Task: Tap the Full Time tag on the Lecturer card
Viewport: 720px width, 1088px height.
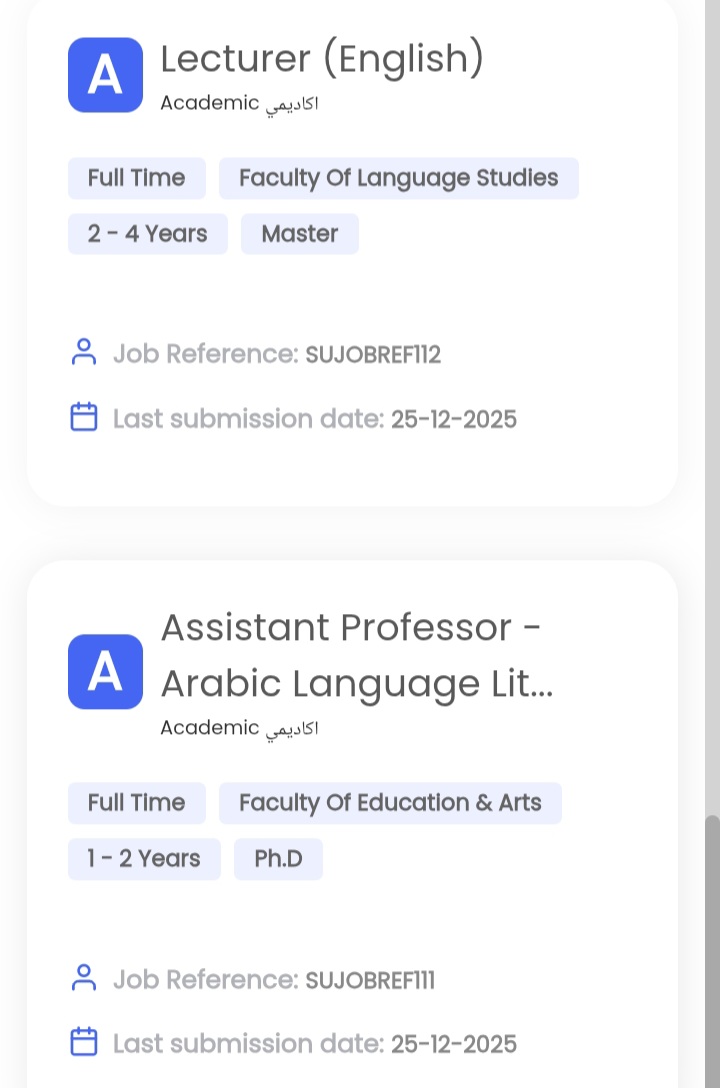Action: (x=136, y=178)
